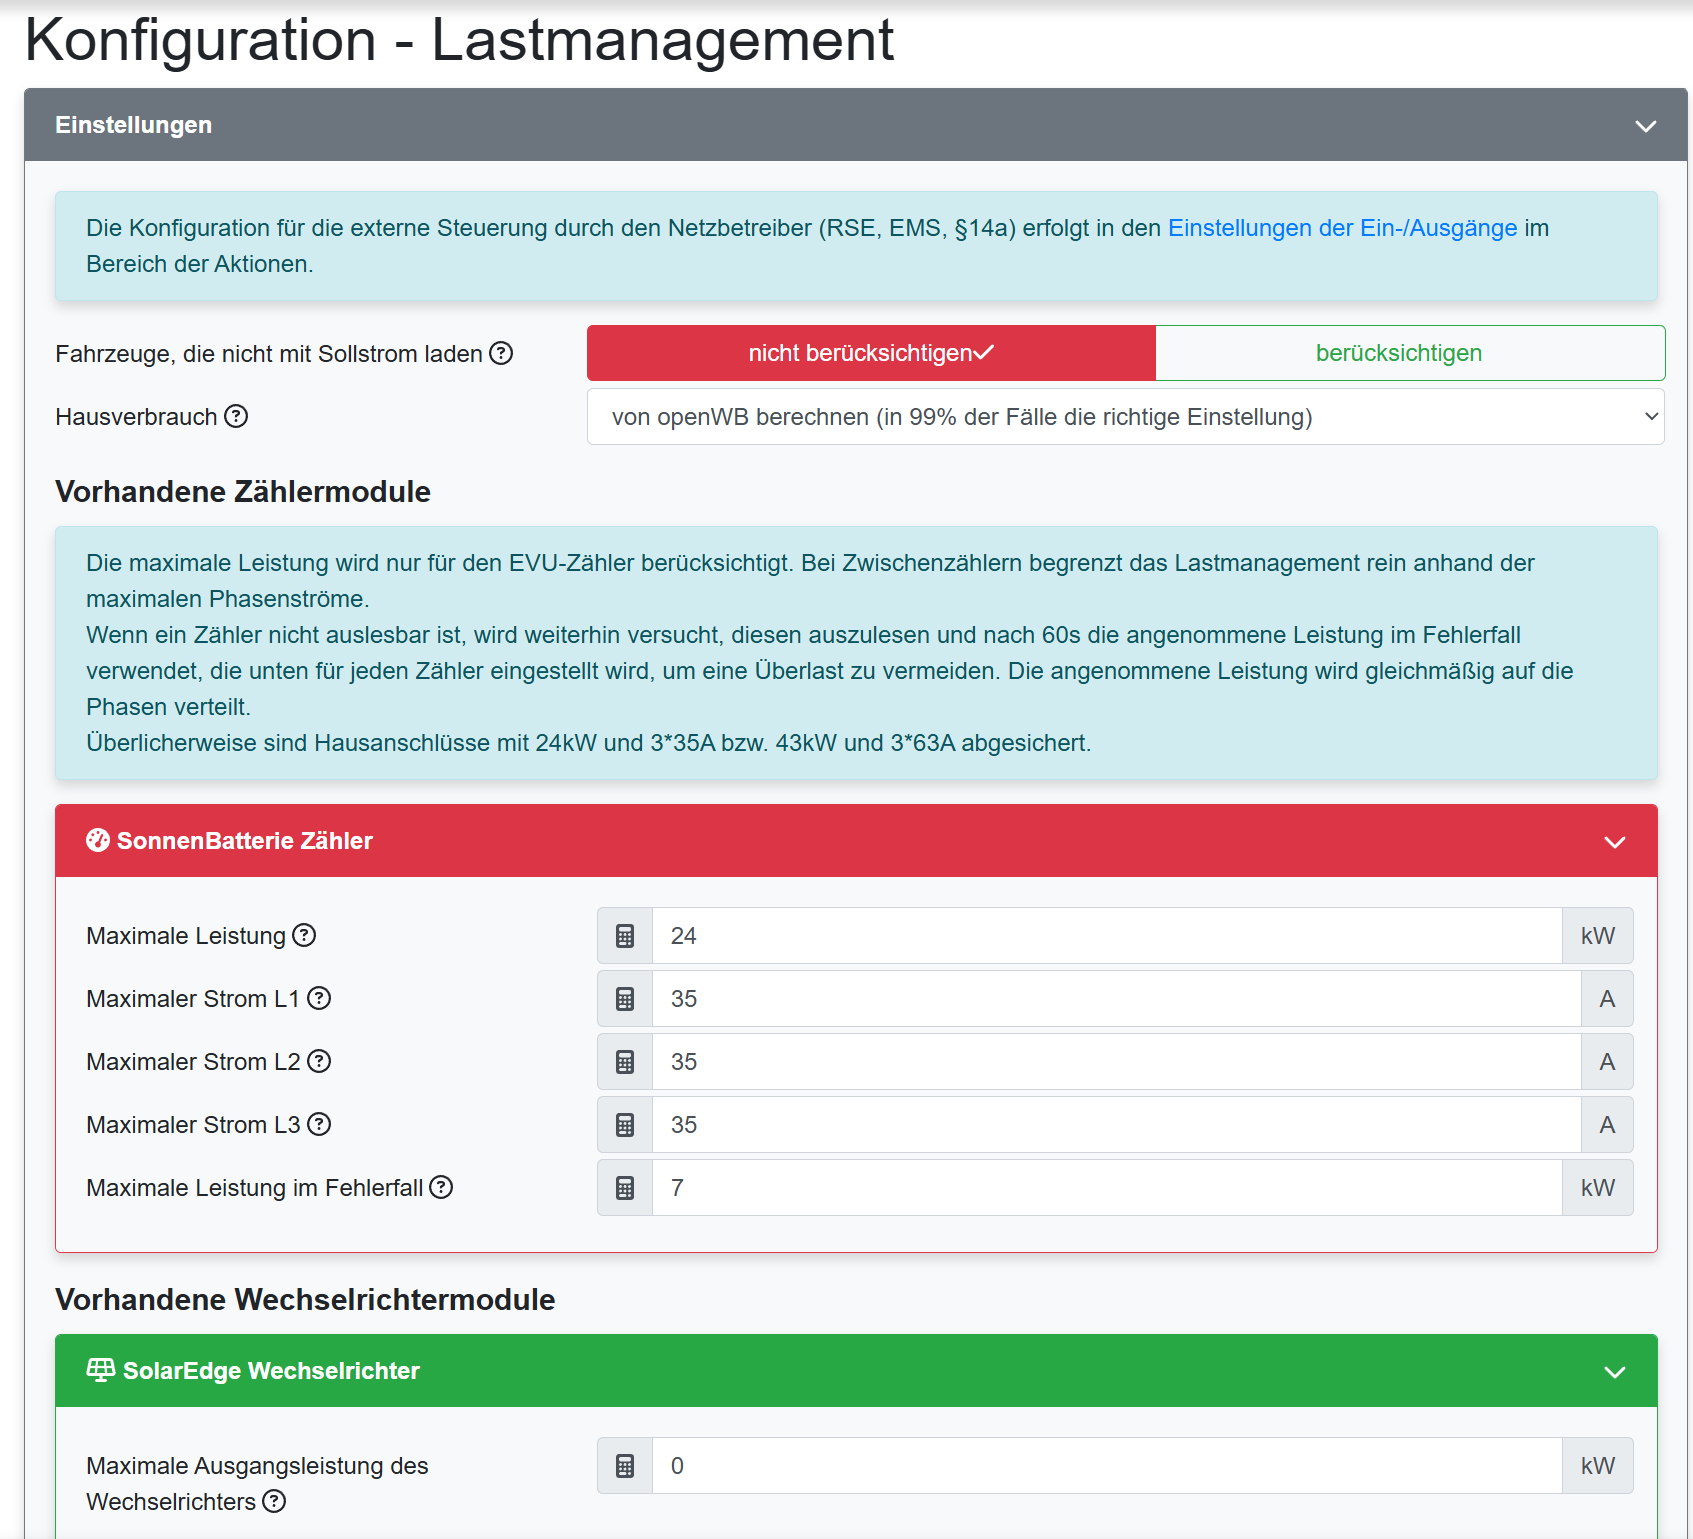The width and height of the screenshot is (1693, 1539).
Task: Open the help icon beside Fahrzeuge-Sollstrom label
Action: (502, 353)
